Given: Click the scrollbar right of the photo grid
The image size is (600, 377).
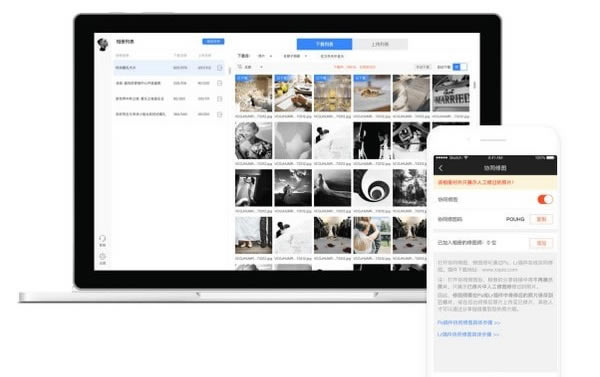Looking at the screenshot, I should (x=474, y=85).
